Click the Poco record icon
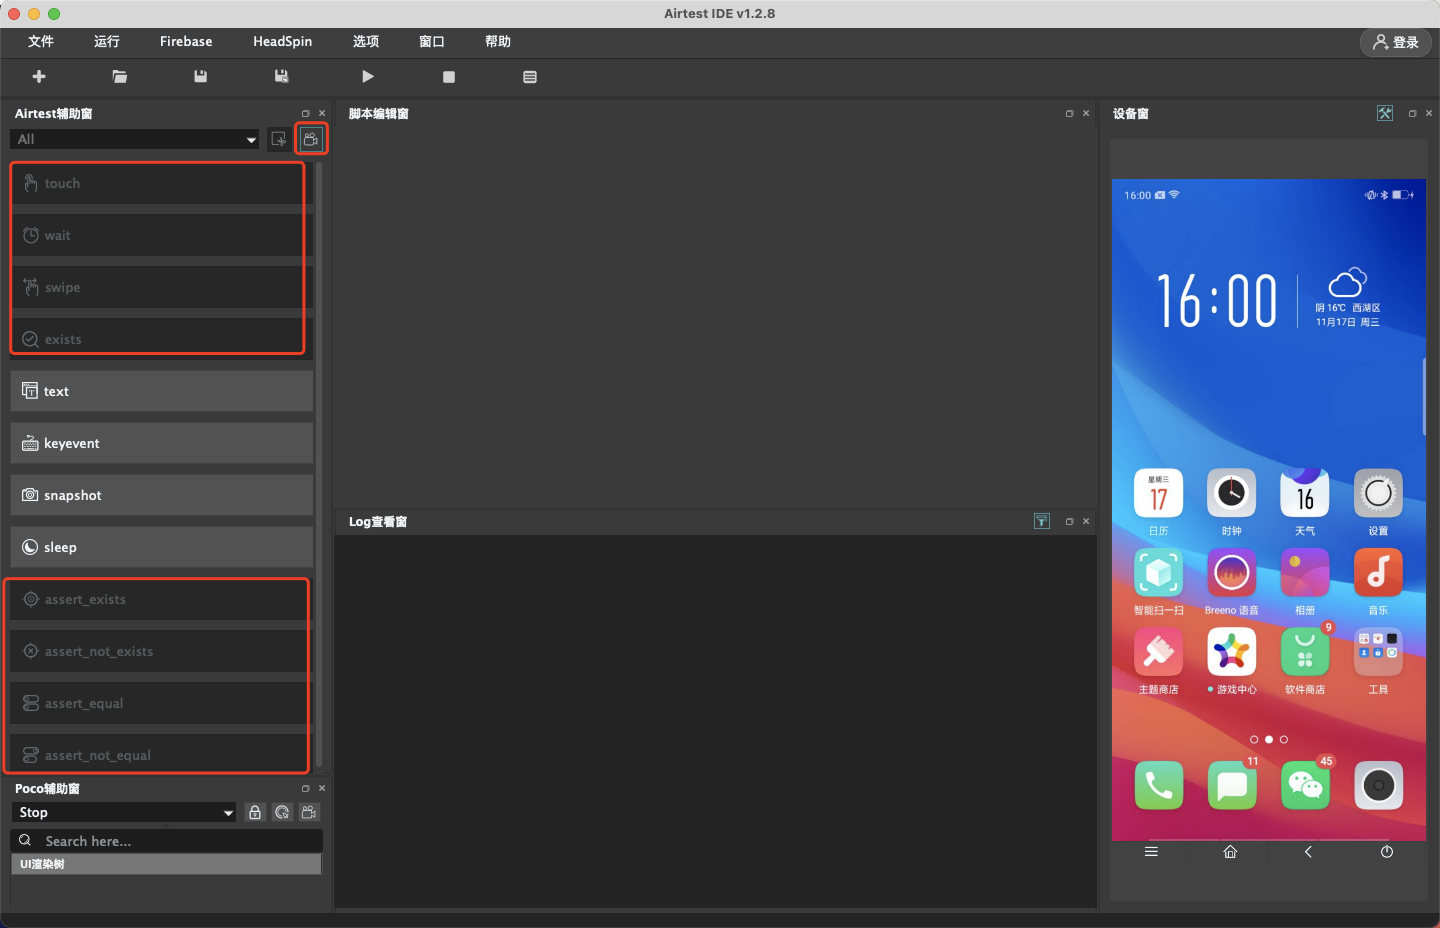Viewport: 1440px width, 928px height. 309,812
